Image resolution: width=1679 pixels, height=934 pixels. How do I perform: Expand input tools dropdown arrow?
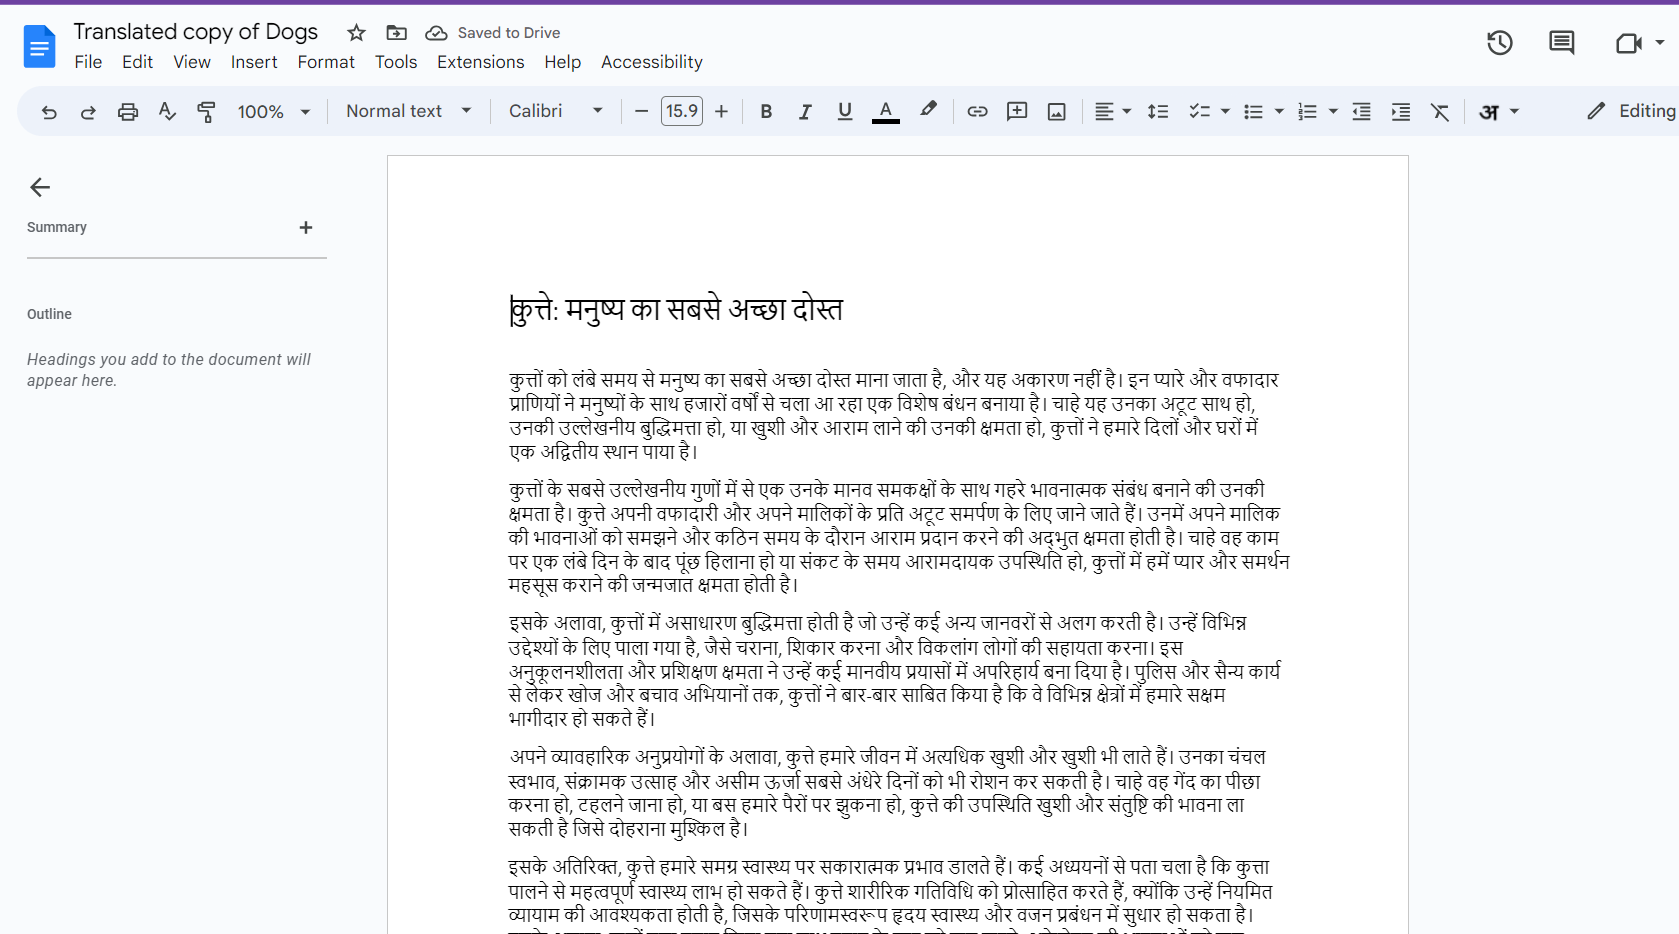[x=1514, y=111]
